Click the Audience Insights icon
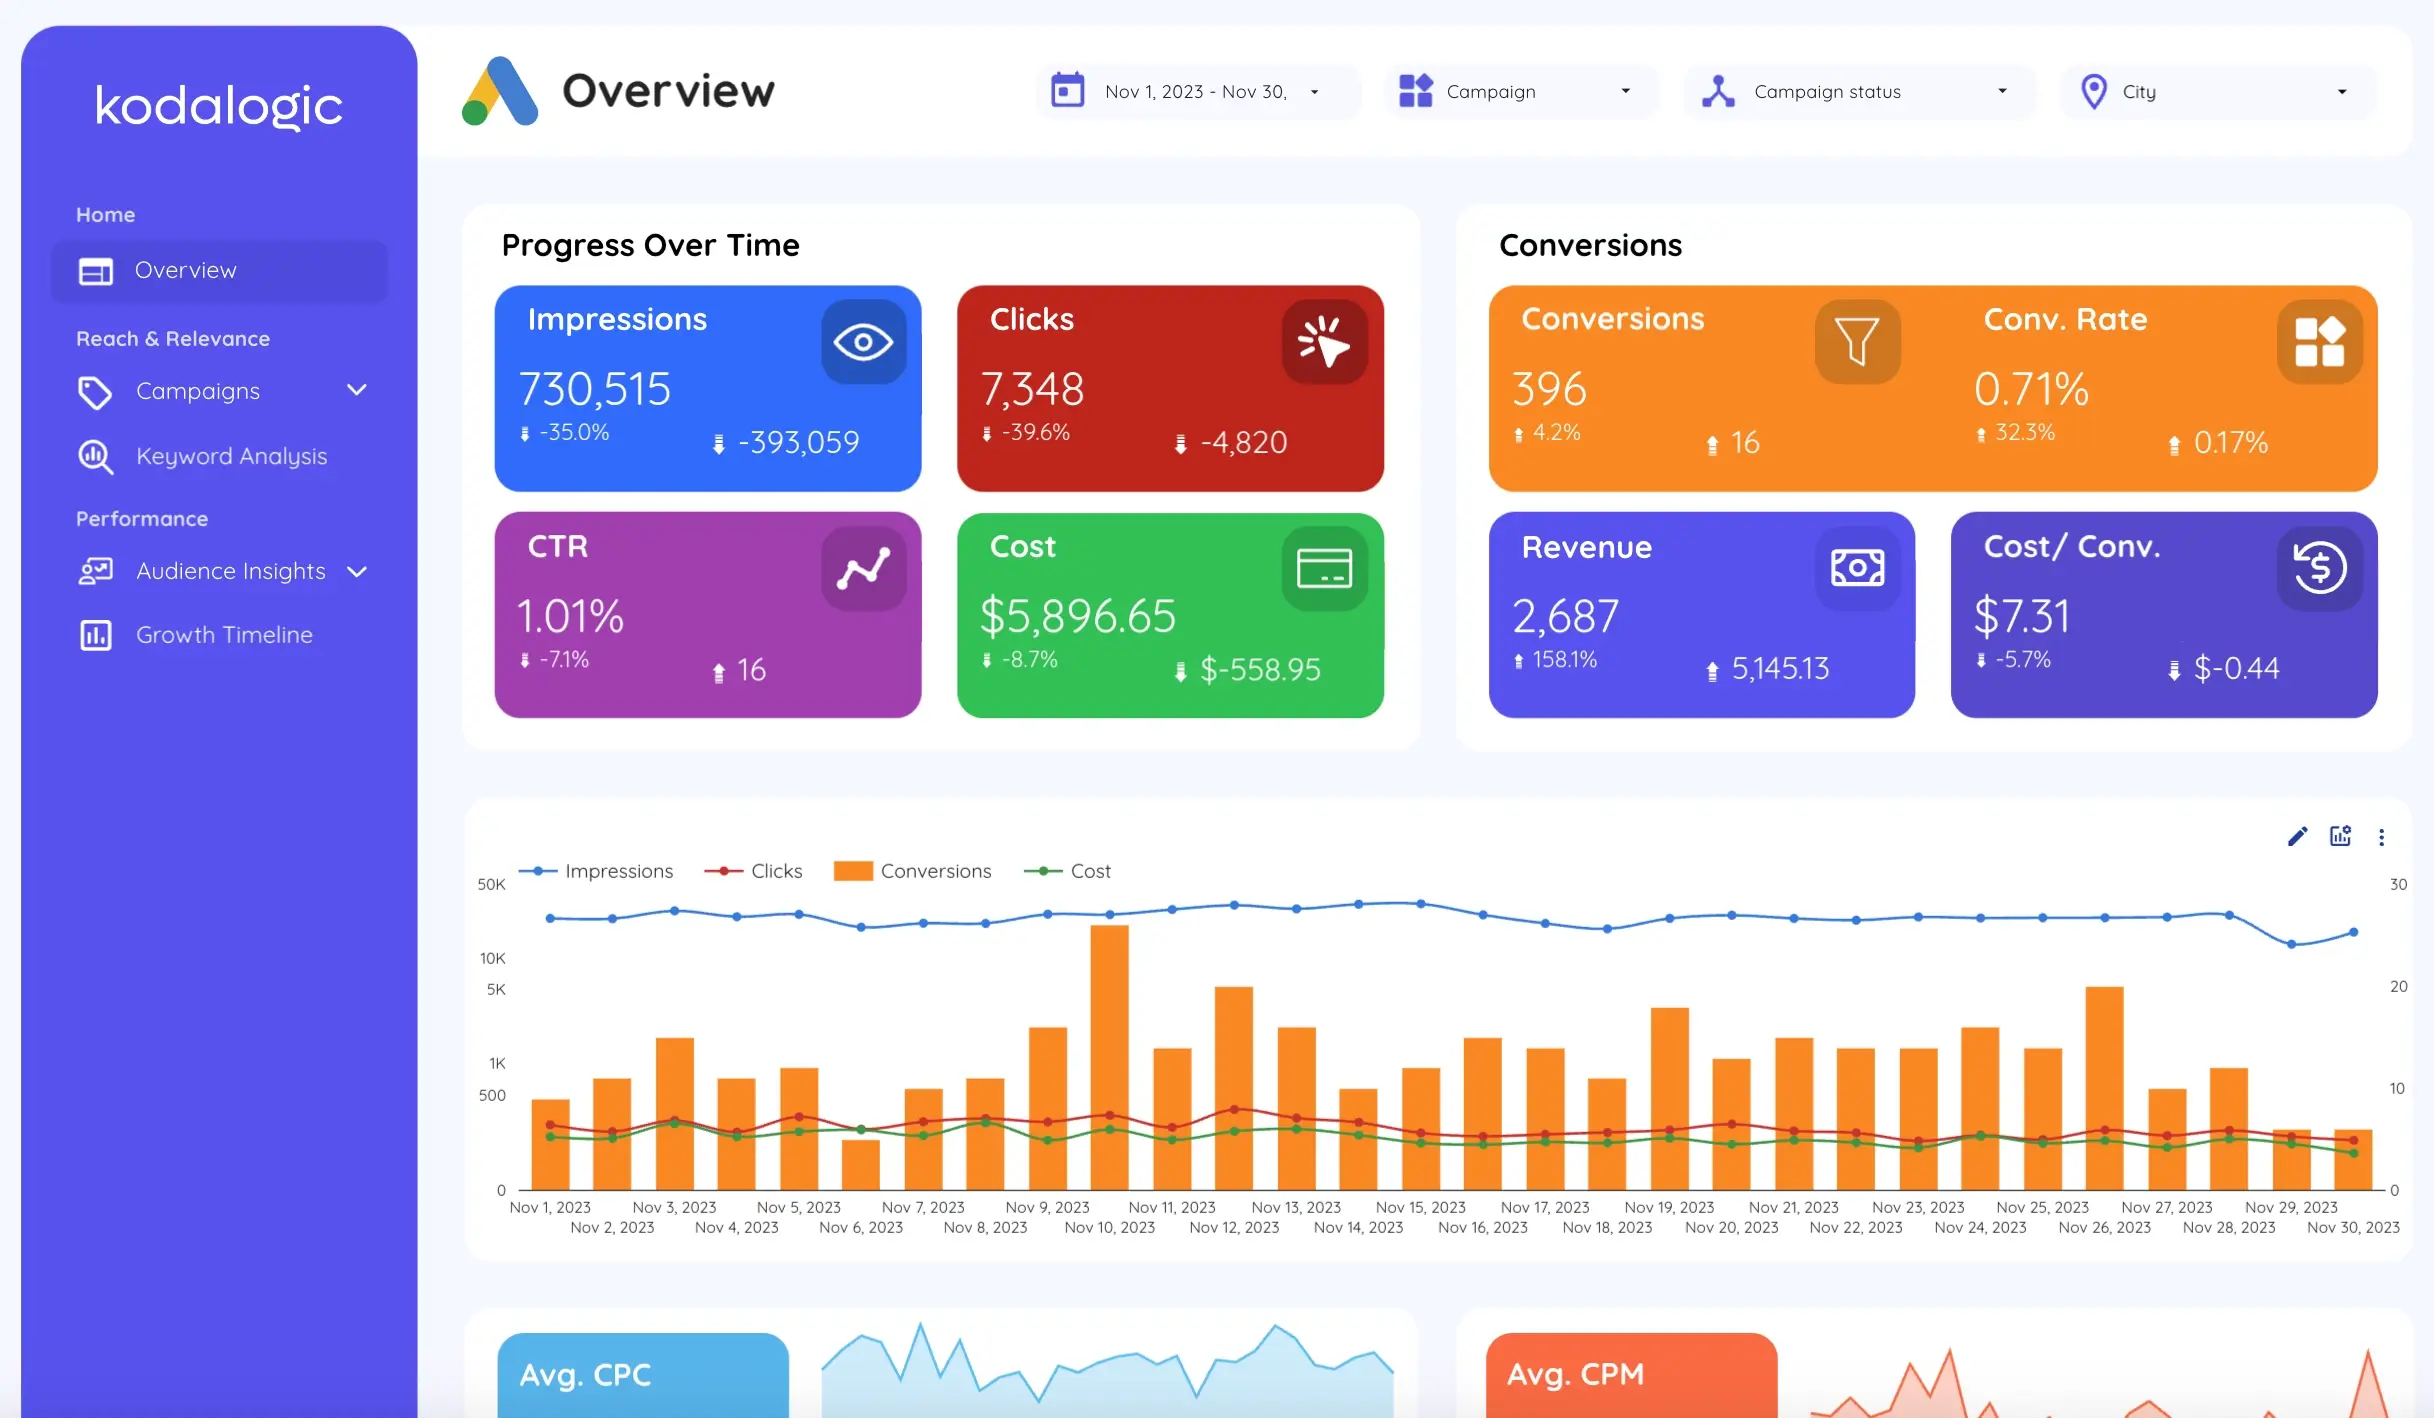 pos(95,571)
